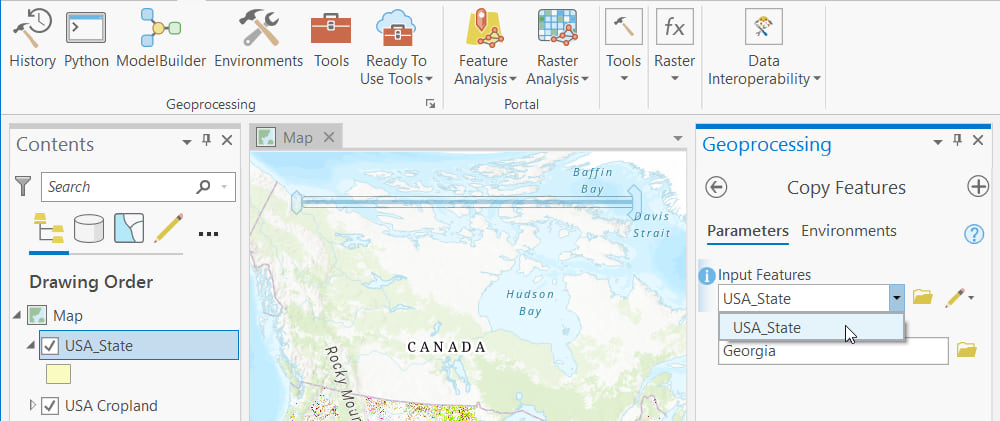Launch ModelBuilder
This screenshot has height=421, width=1000.
(x=161, y=38)
